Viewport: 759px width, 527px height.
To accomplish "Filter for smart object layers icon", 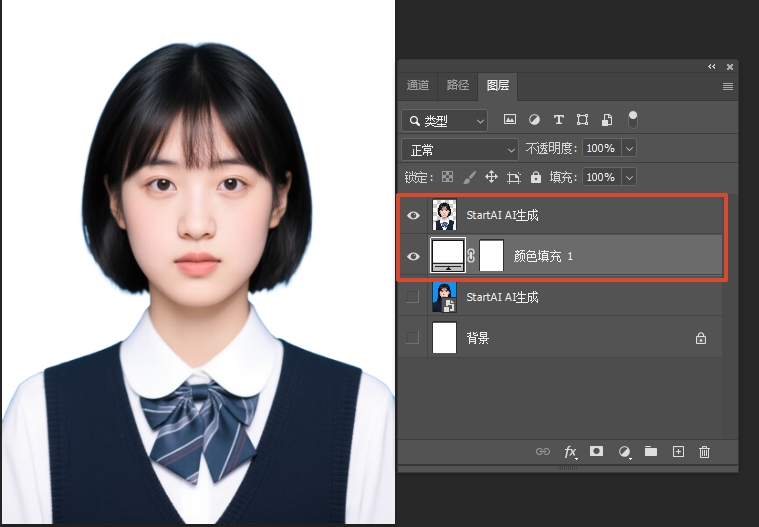I will point(607,120).
